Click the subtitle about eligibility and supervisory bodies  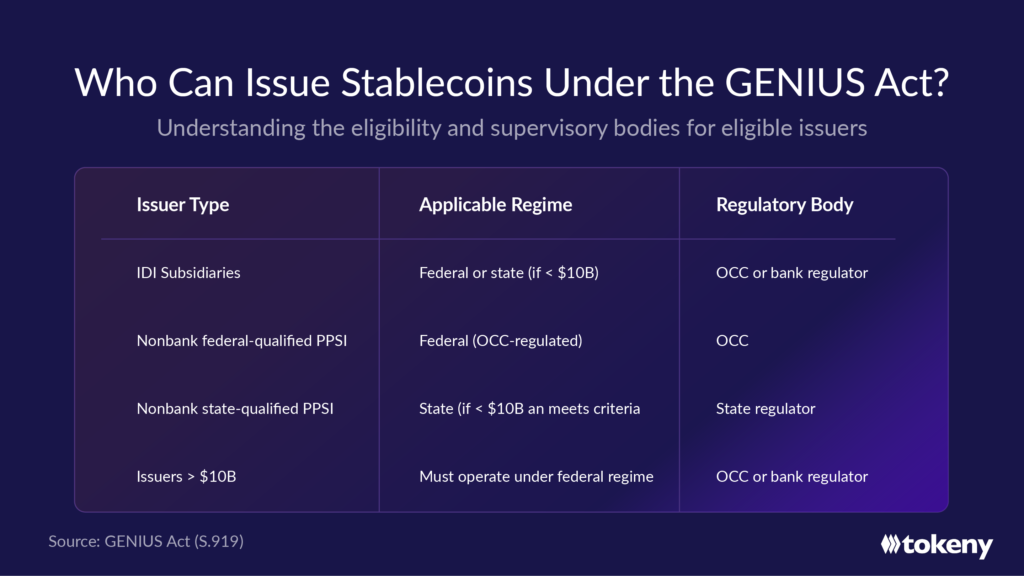click(x=511, y=127)
